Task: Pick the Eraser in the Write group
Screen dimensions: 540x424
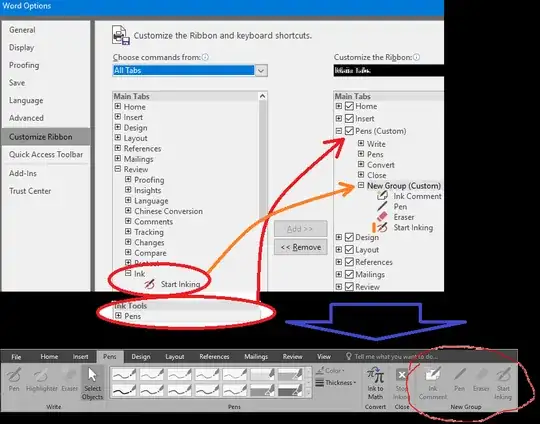Action: click(x=70, y=379)
